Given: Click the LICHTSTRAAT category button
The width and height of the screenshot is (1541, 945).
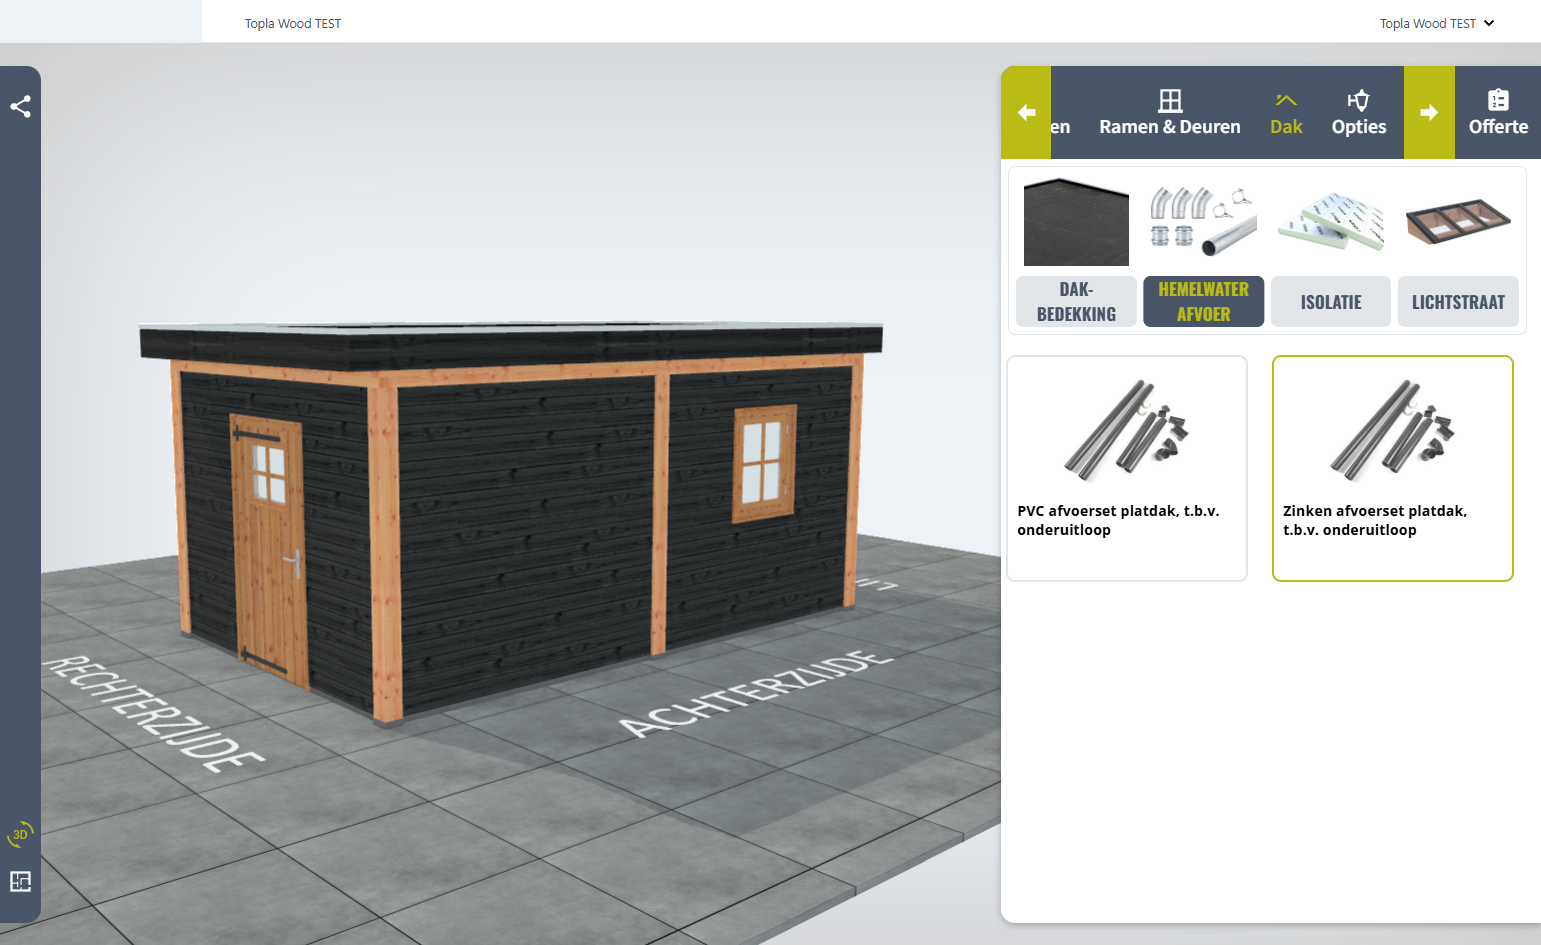Looking at the screenshot, I should tap(1458, 301).
